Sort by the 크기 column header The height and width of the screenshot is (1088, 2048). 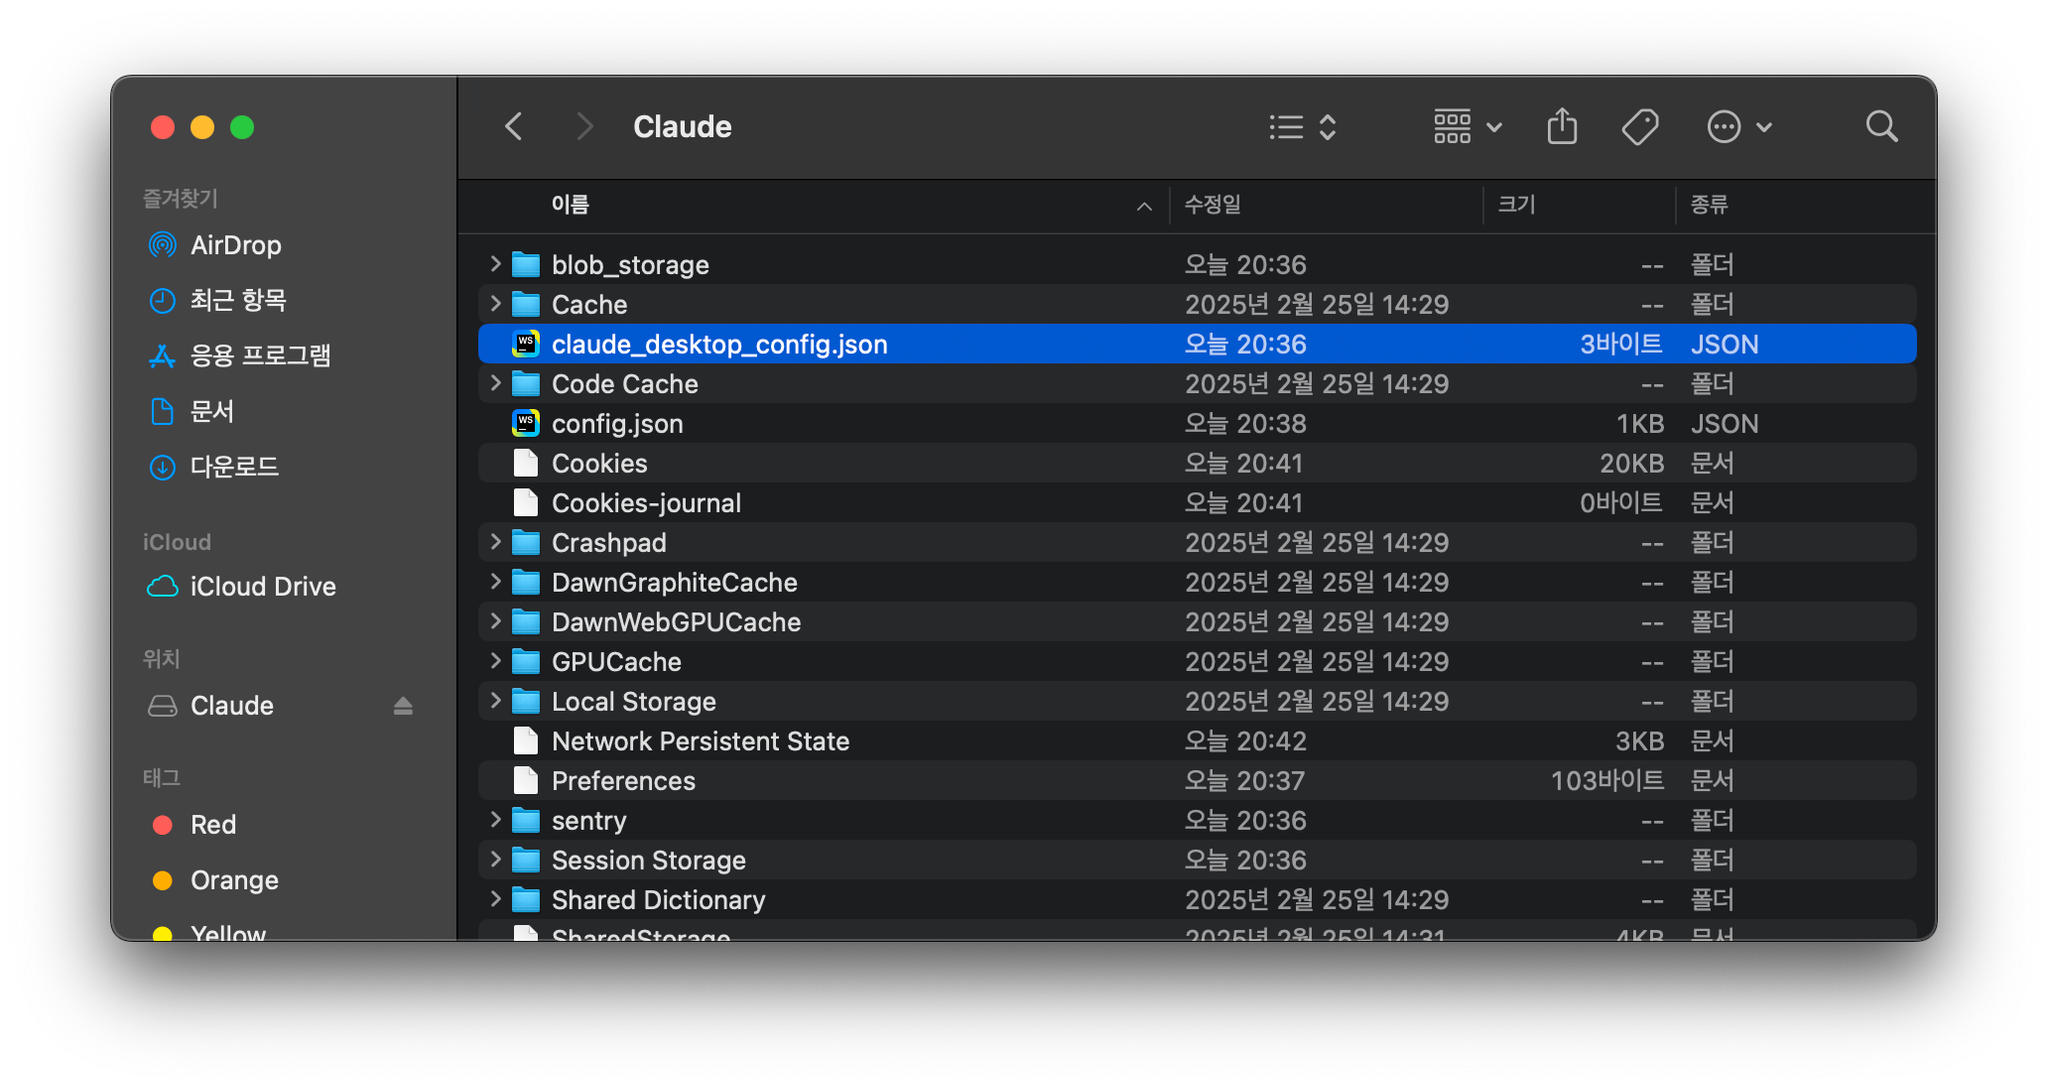[1516, 205]
